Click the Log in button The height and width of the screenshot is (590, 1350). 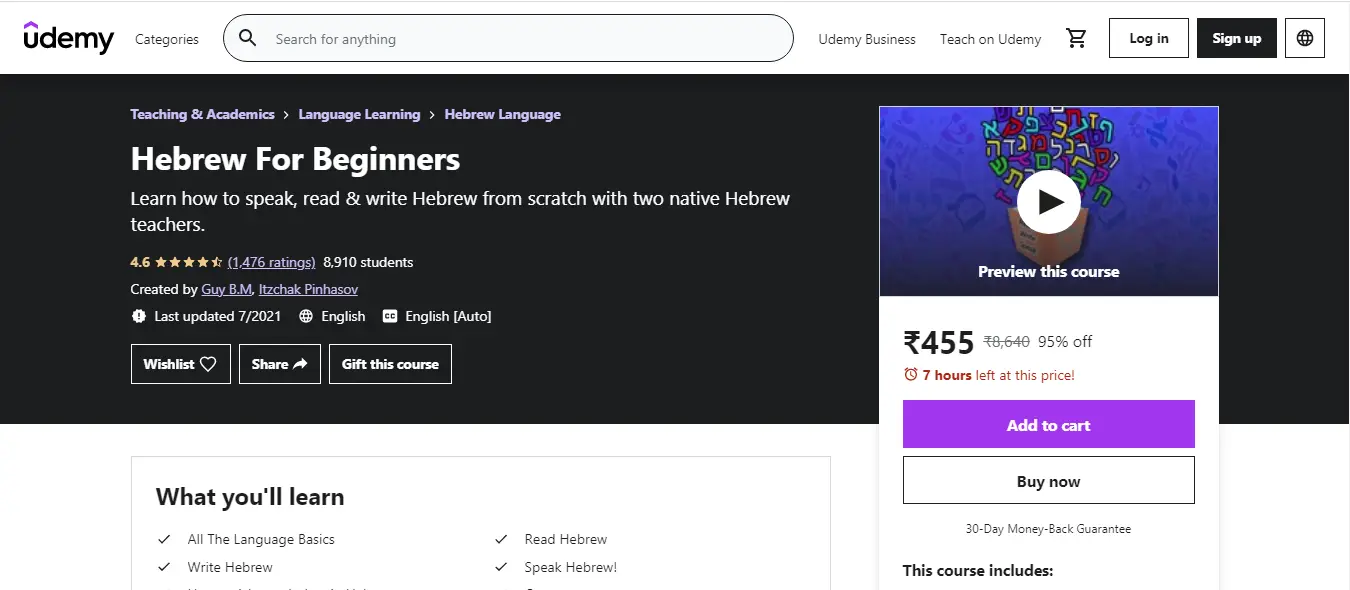coord(1148,38)
